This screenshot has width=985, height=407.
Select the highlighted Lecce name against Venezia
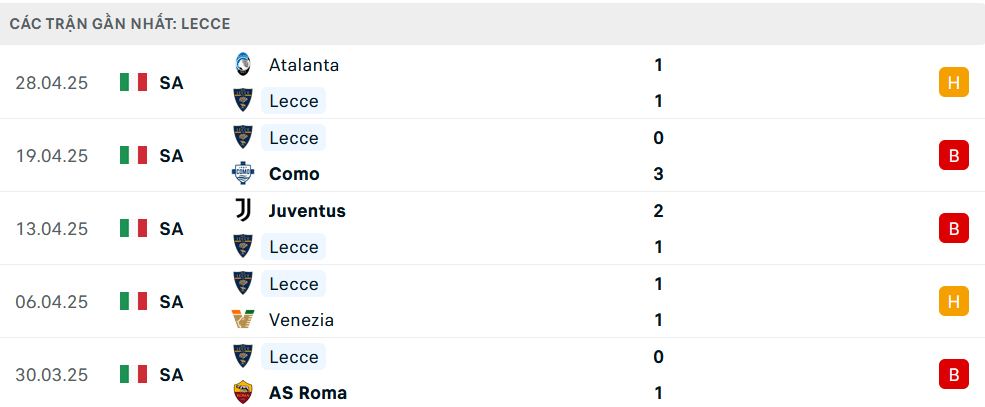click(x=294, y=284)
